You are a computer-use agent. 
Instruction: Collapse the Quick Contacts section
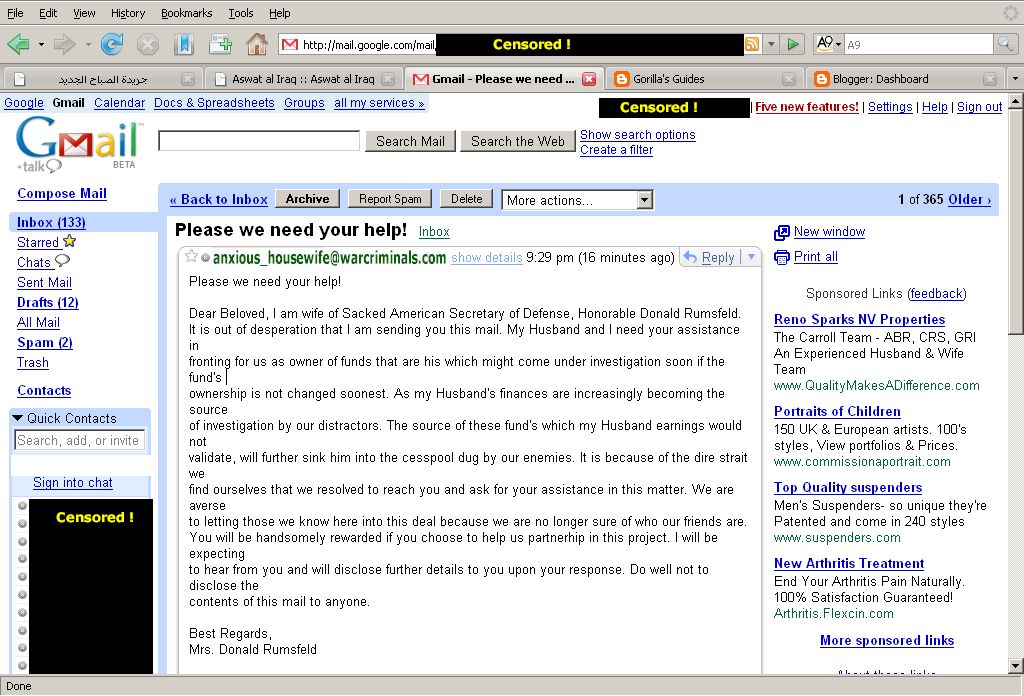18,418
